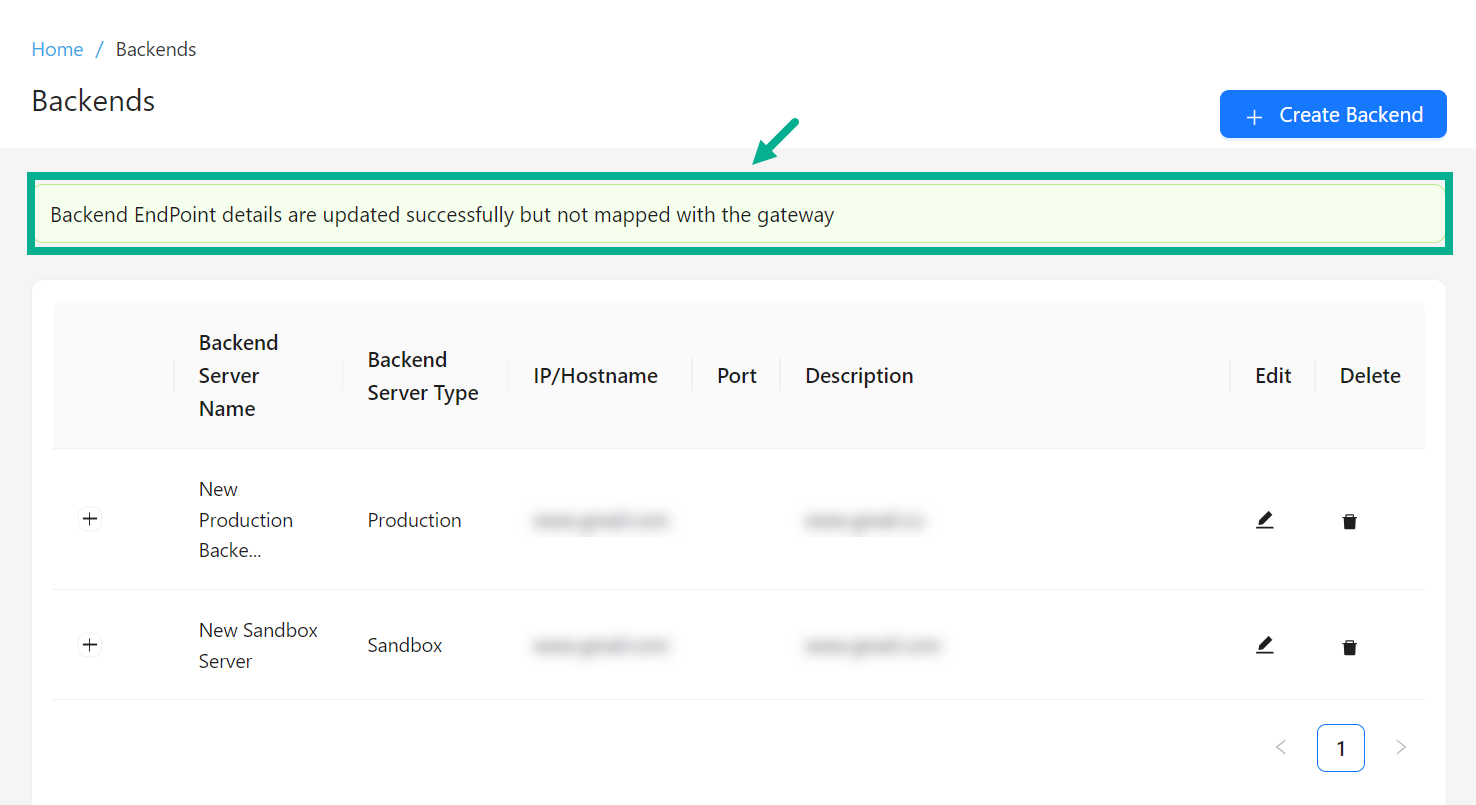Select the Backends breadcrumb item
The image size is (1476, 805).
click(155, 49)
